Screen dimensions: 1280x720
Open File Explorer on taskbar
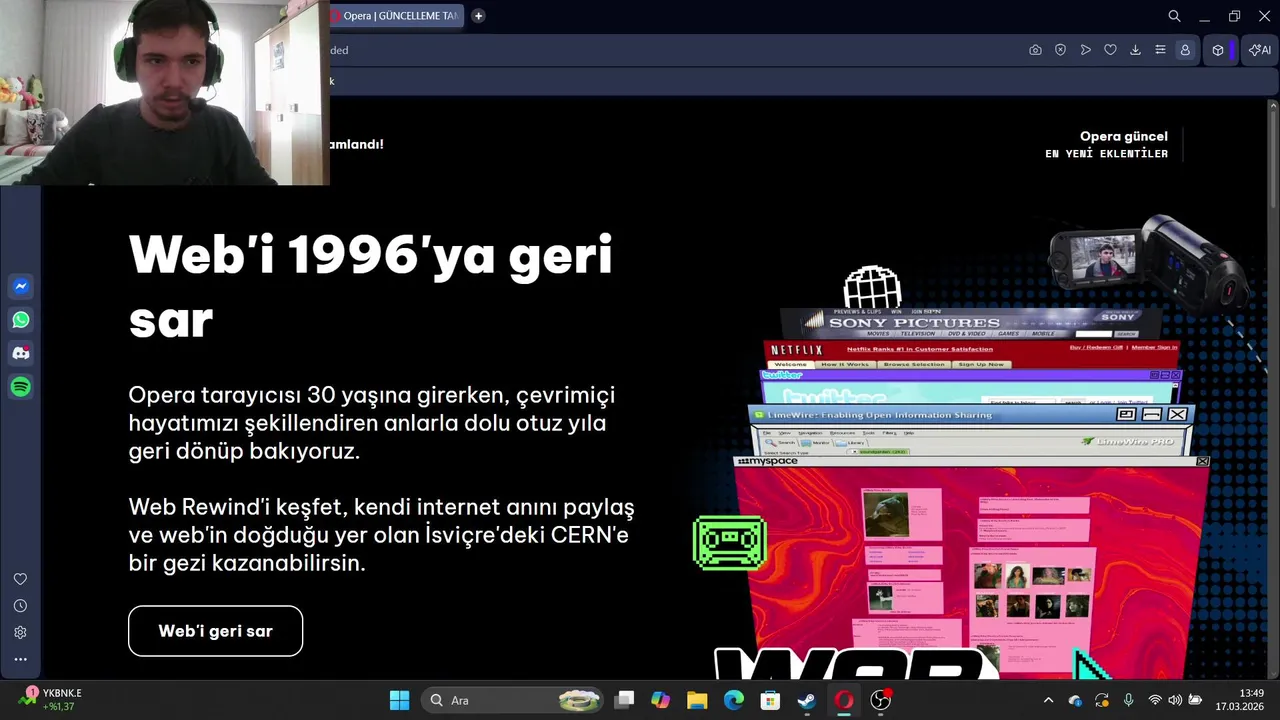click(697, 700)
